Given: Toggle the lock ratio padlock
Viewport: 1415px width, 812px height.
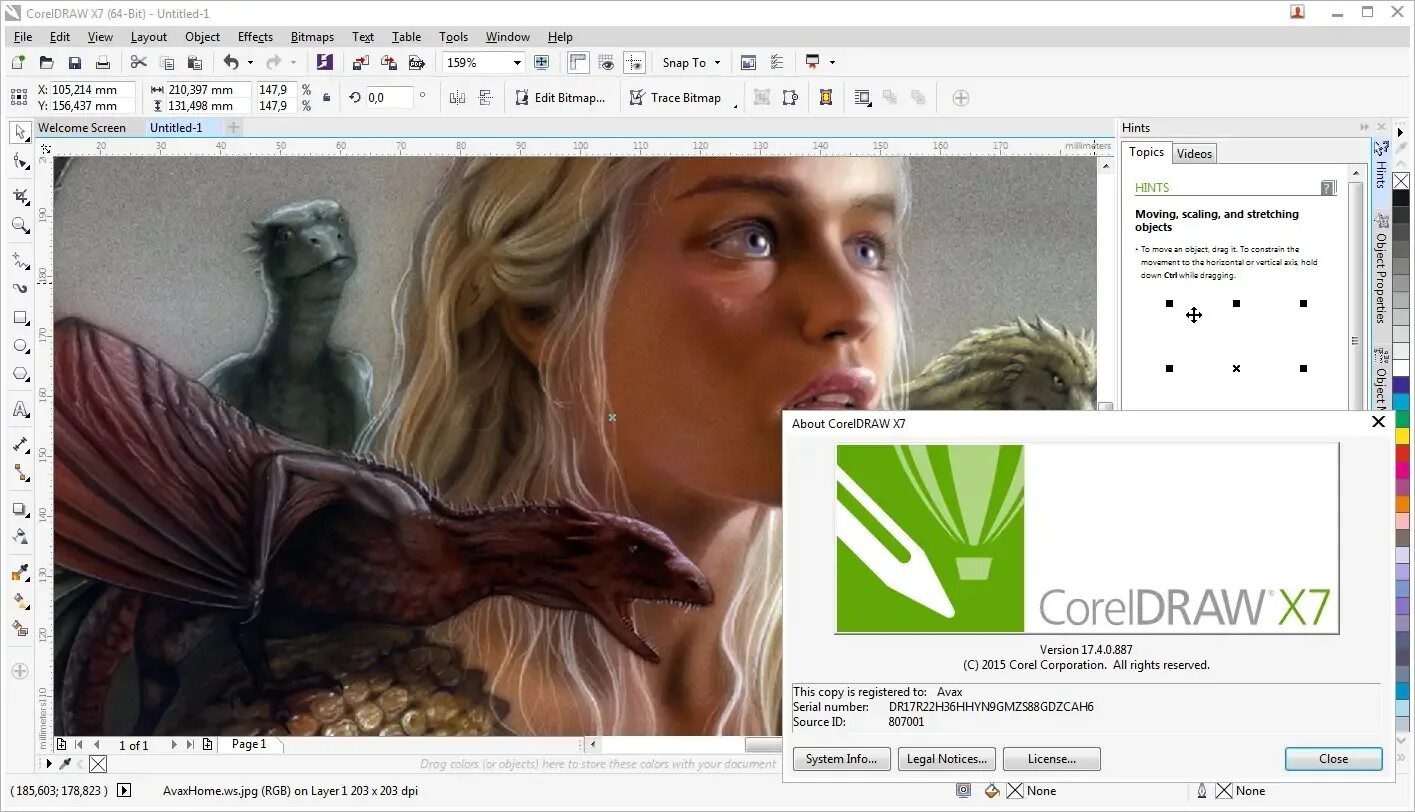Looking at the screenshot, I should [x=325, y=97].
